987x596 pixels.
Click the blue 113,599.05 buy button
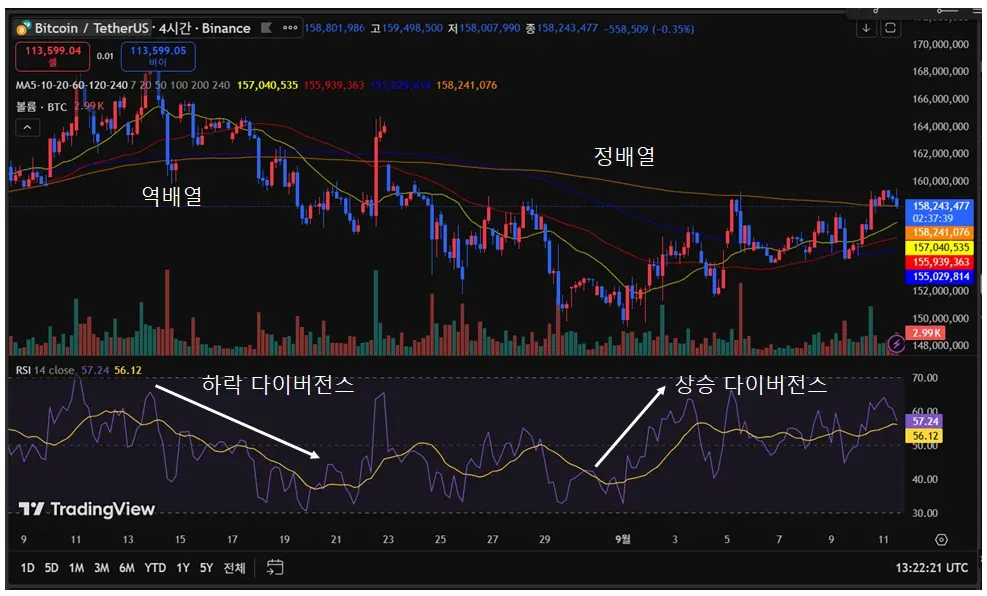(158, 56)
